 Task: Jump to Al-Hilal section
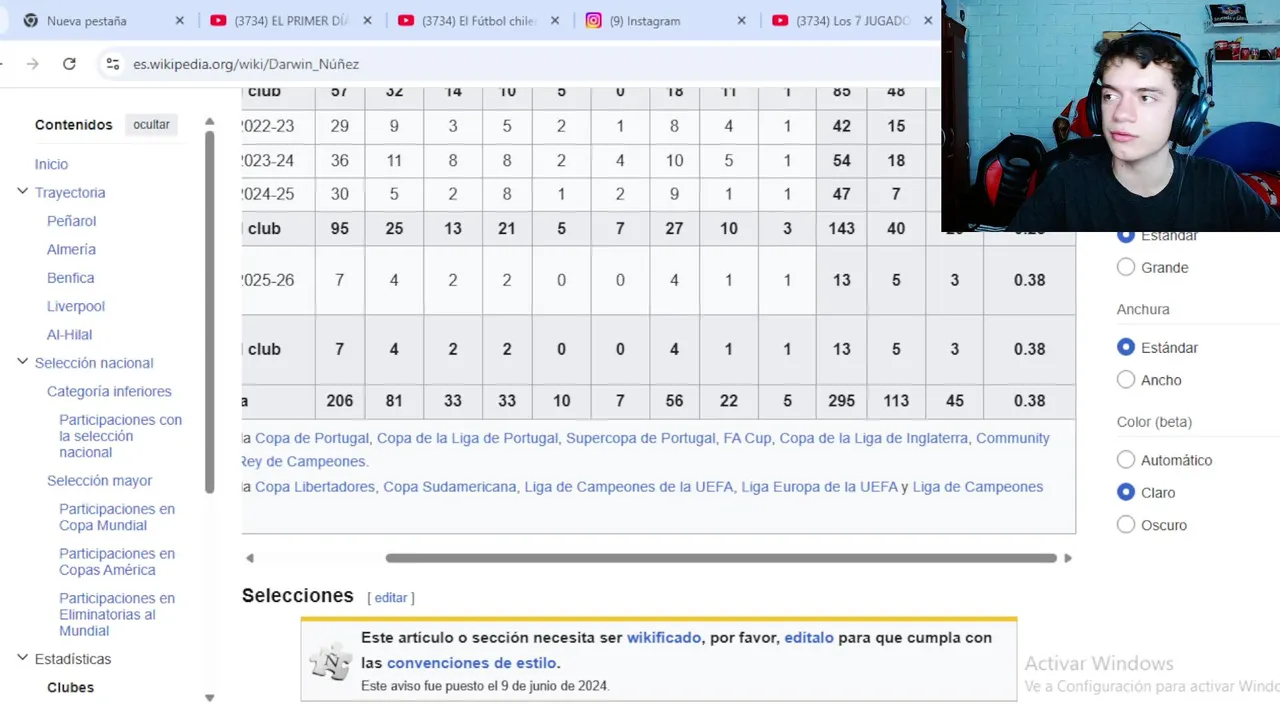pyautogui.click(x=69, y=335)
